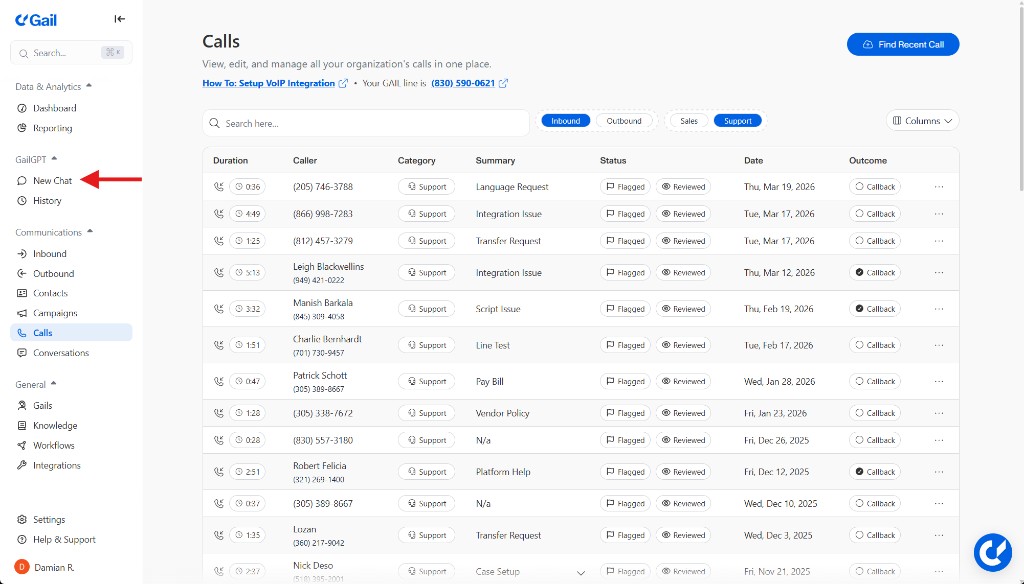Go to Campaigns in the sidebar

[x=55, y=313]
